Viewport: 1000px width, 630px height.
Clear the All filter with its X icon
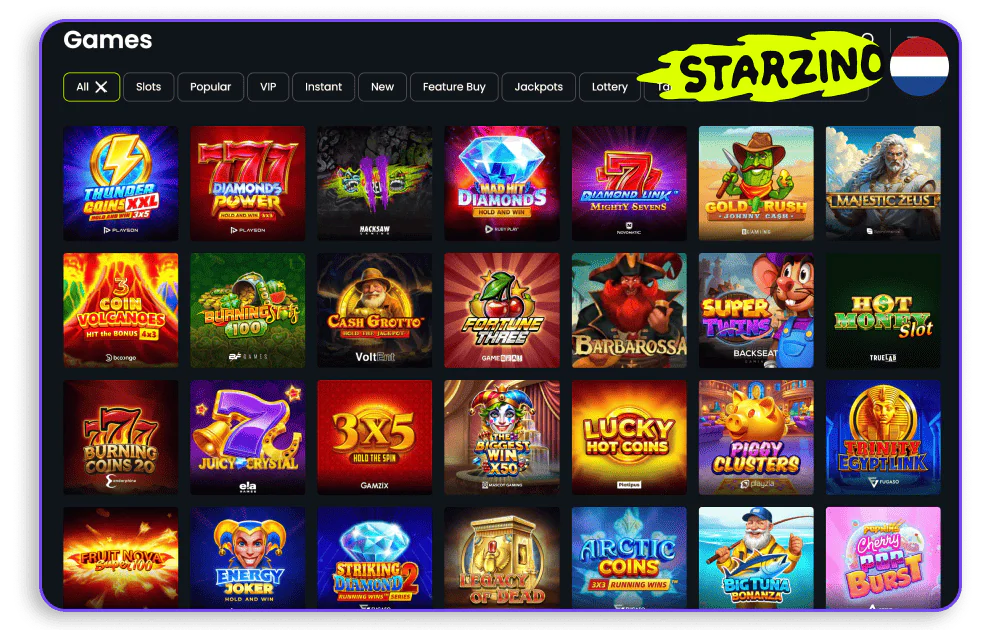[101, 87]
